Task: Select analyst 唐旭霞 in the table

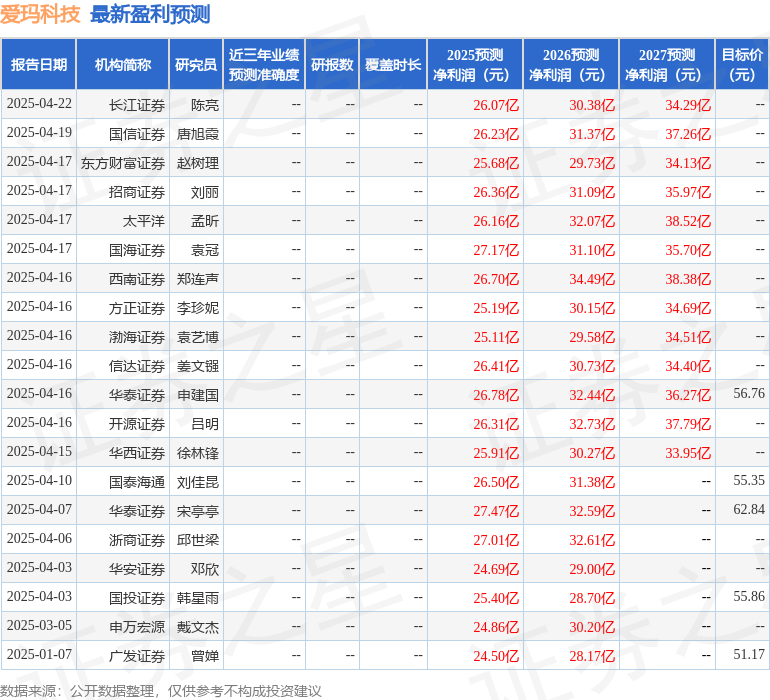Action: click(198, 133)
